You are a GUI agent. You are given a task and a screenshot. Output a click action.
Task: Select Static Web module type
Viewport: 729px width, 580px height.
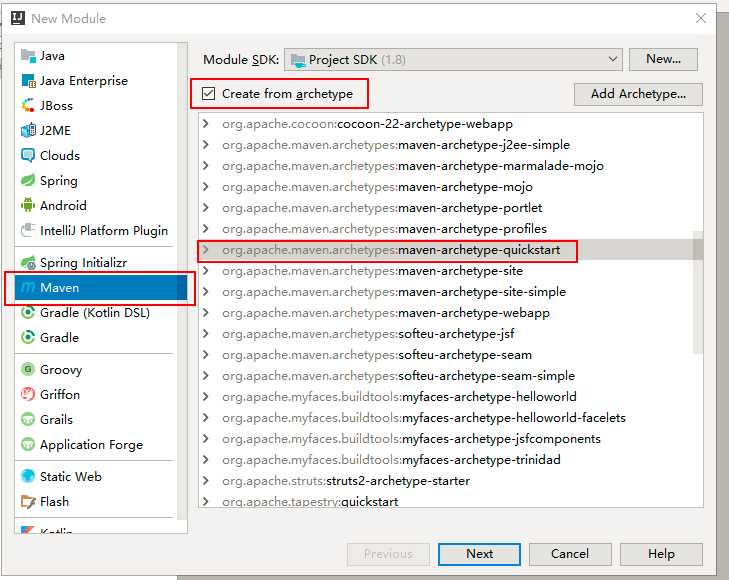pyautogui.click(x=96, y=476)
